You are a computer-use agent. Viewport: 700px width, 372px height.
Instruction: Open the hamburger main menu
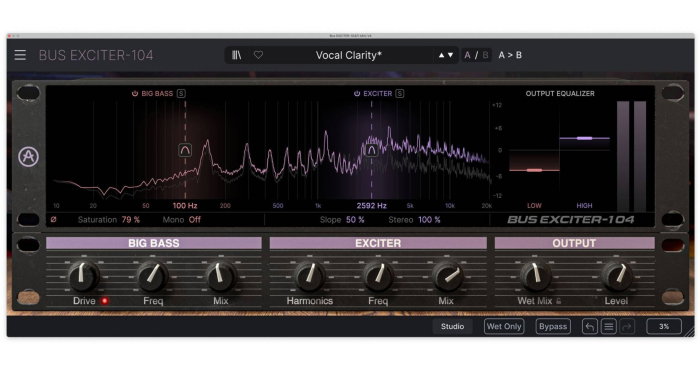tap(20, 55)
